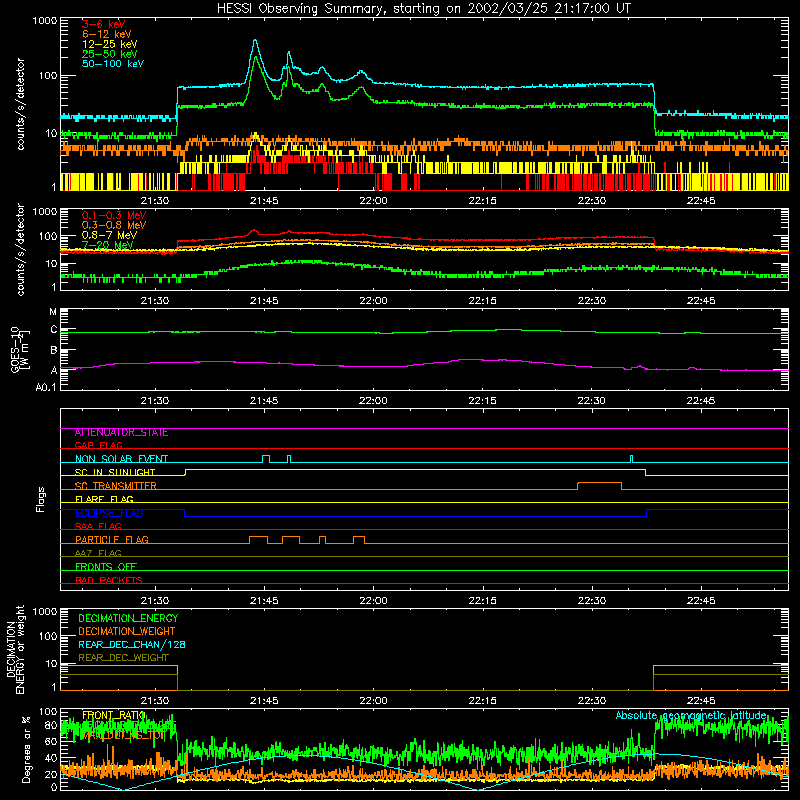Select the 7-20 MeV legend entry
800x800 pixels.
tap(108, 245)
